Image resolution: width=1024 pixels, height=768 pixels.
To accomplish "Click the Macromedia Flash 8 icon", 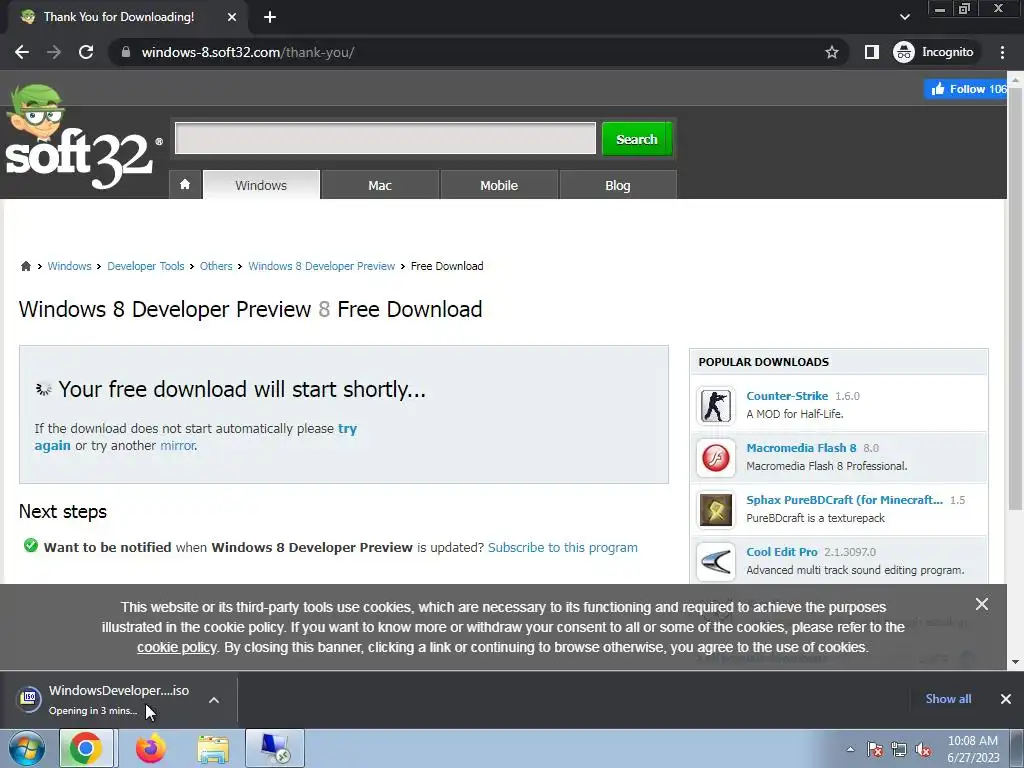I will (716, 457).
